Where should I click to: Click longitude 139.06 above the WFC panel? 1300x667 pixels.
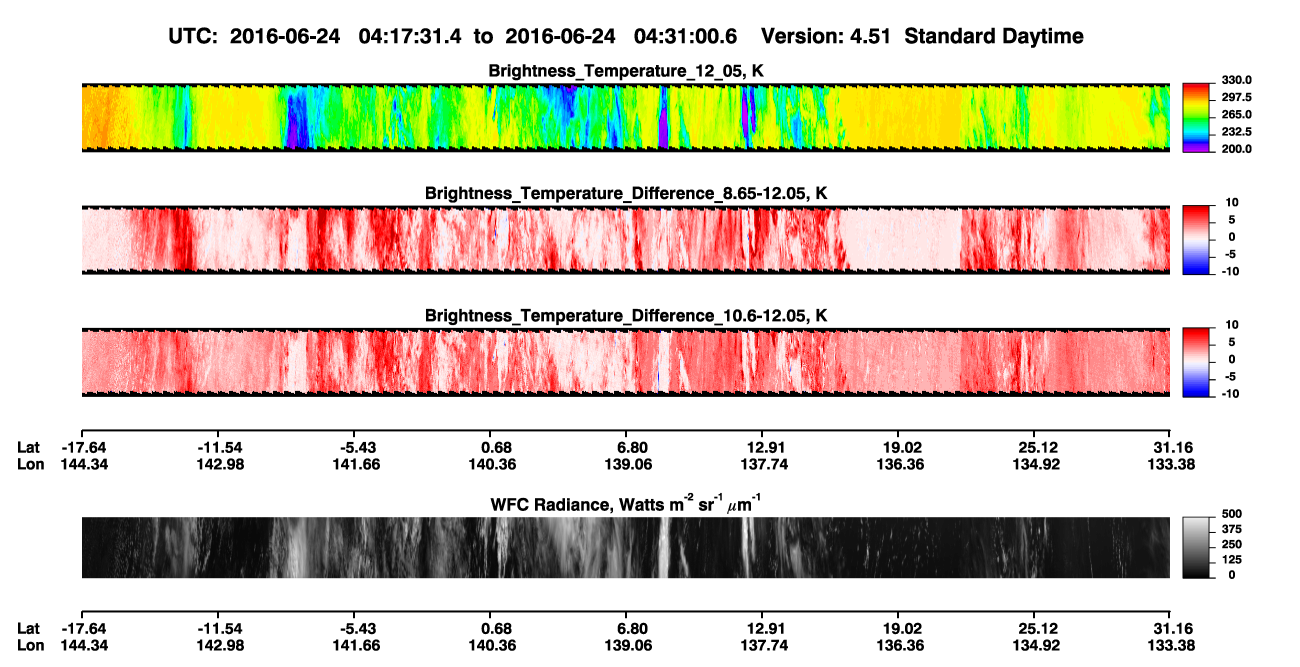[x=629, y=464]
